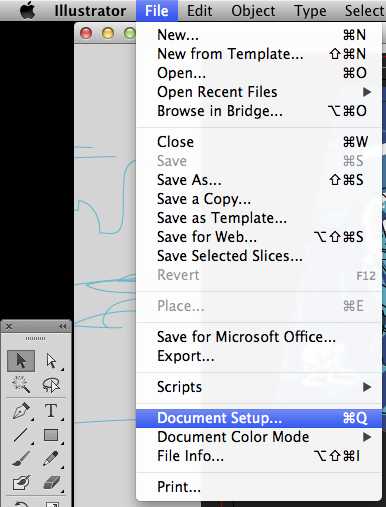Viewport: 386px width, 507px height.
Task: Click the green zoom window button
Action: pos(130,33)
